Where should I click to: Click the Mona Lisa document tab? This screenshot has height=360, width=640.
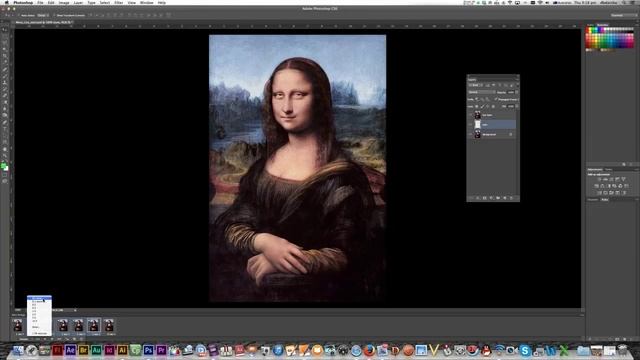[43, 22]
